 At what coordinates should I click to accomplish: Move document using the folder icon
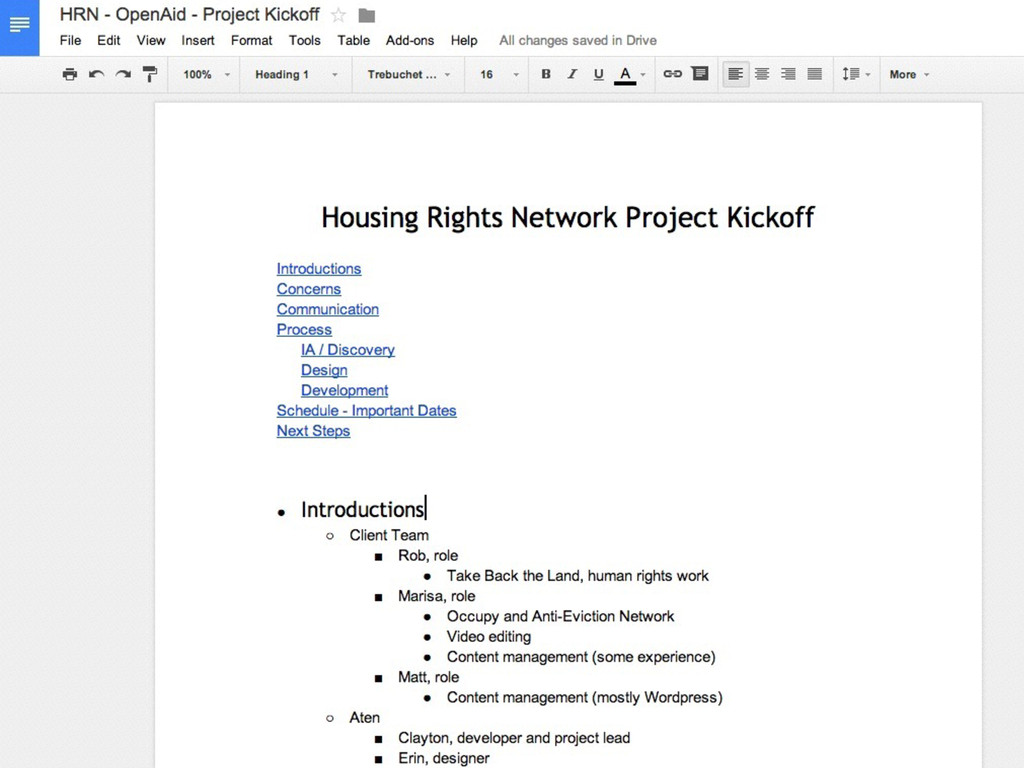click(x=367, y=15)
